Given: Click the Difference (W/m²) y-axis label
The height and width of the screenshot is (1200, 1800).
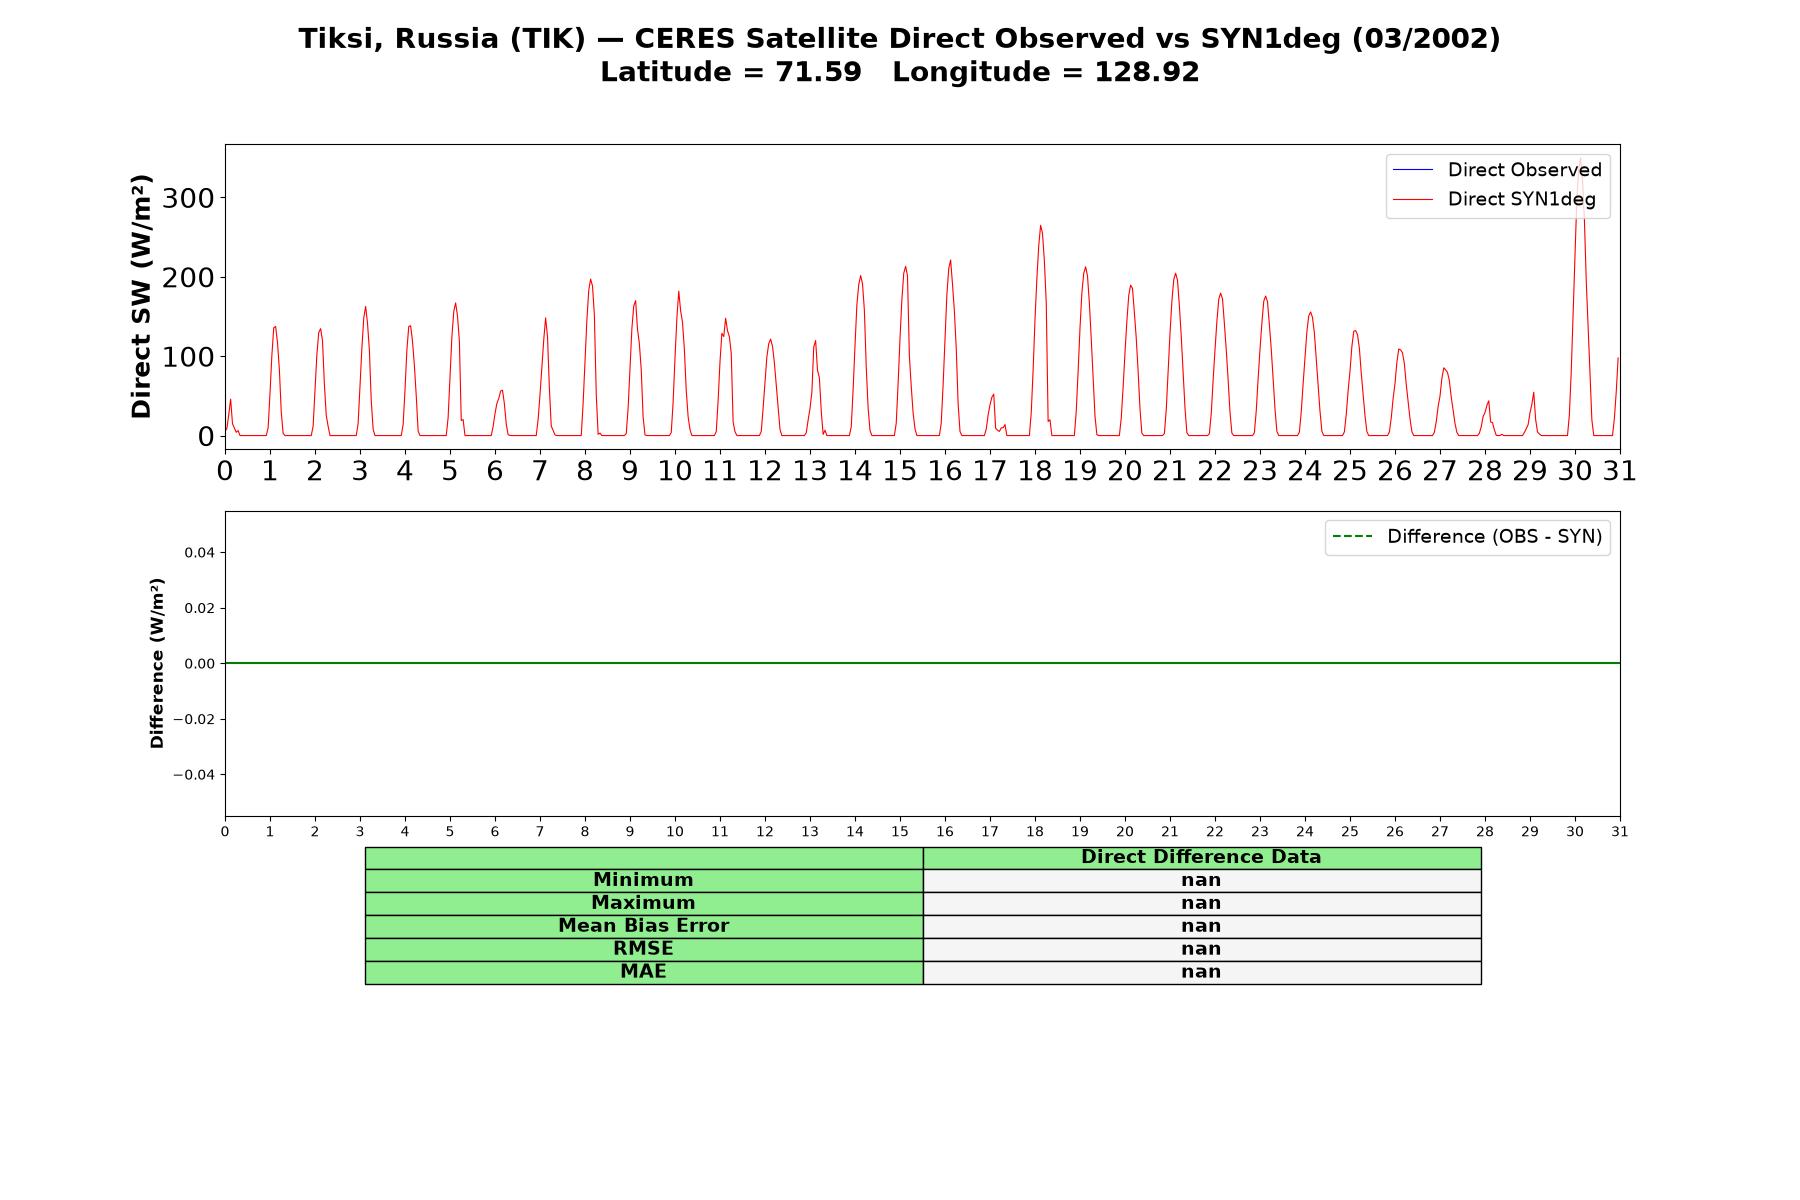Looking at the screenshot, I should (157, 663).
